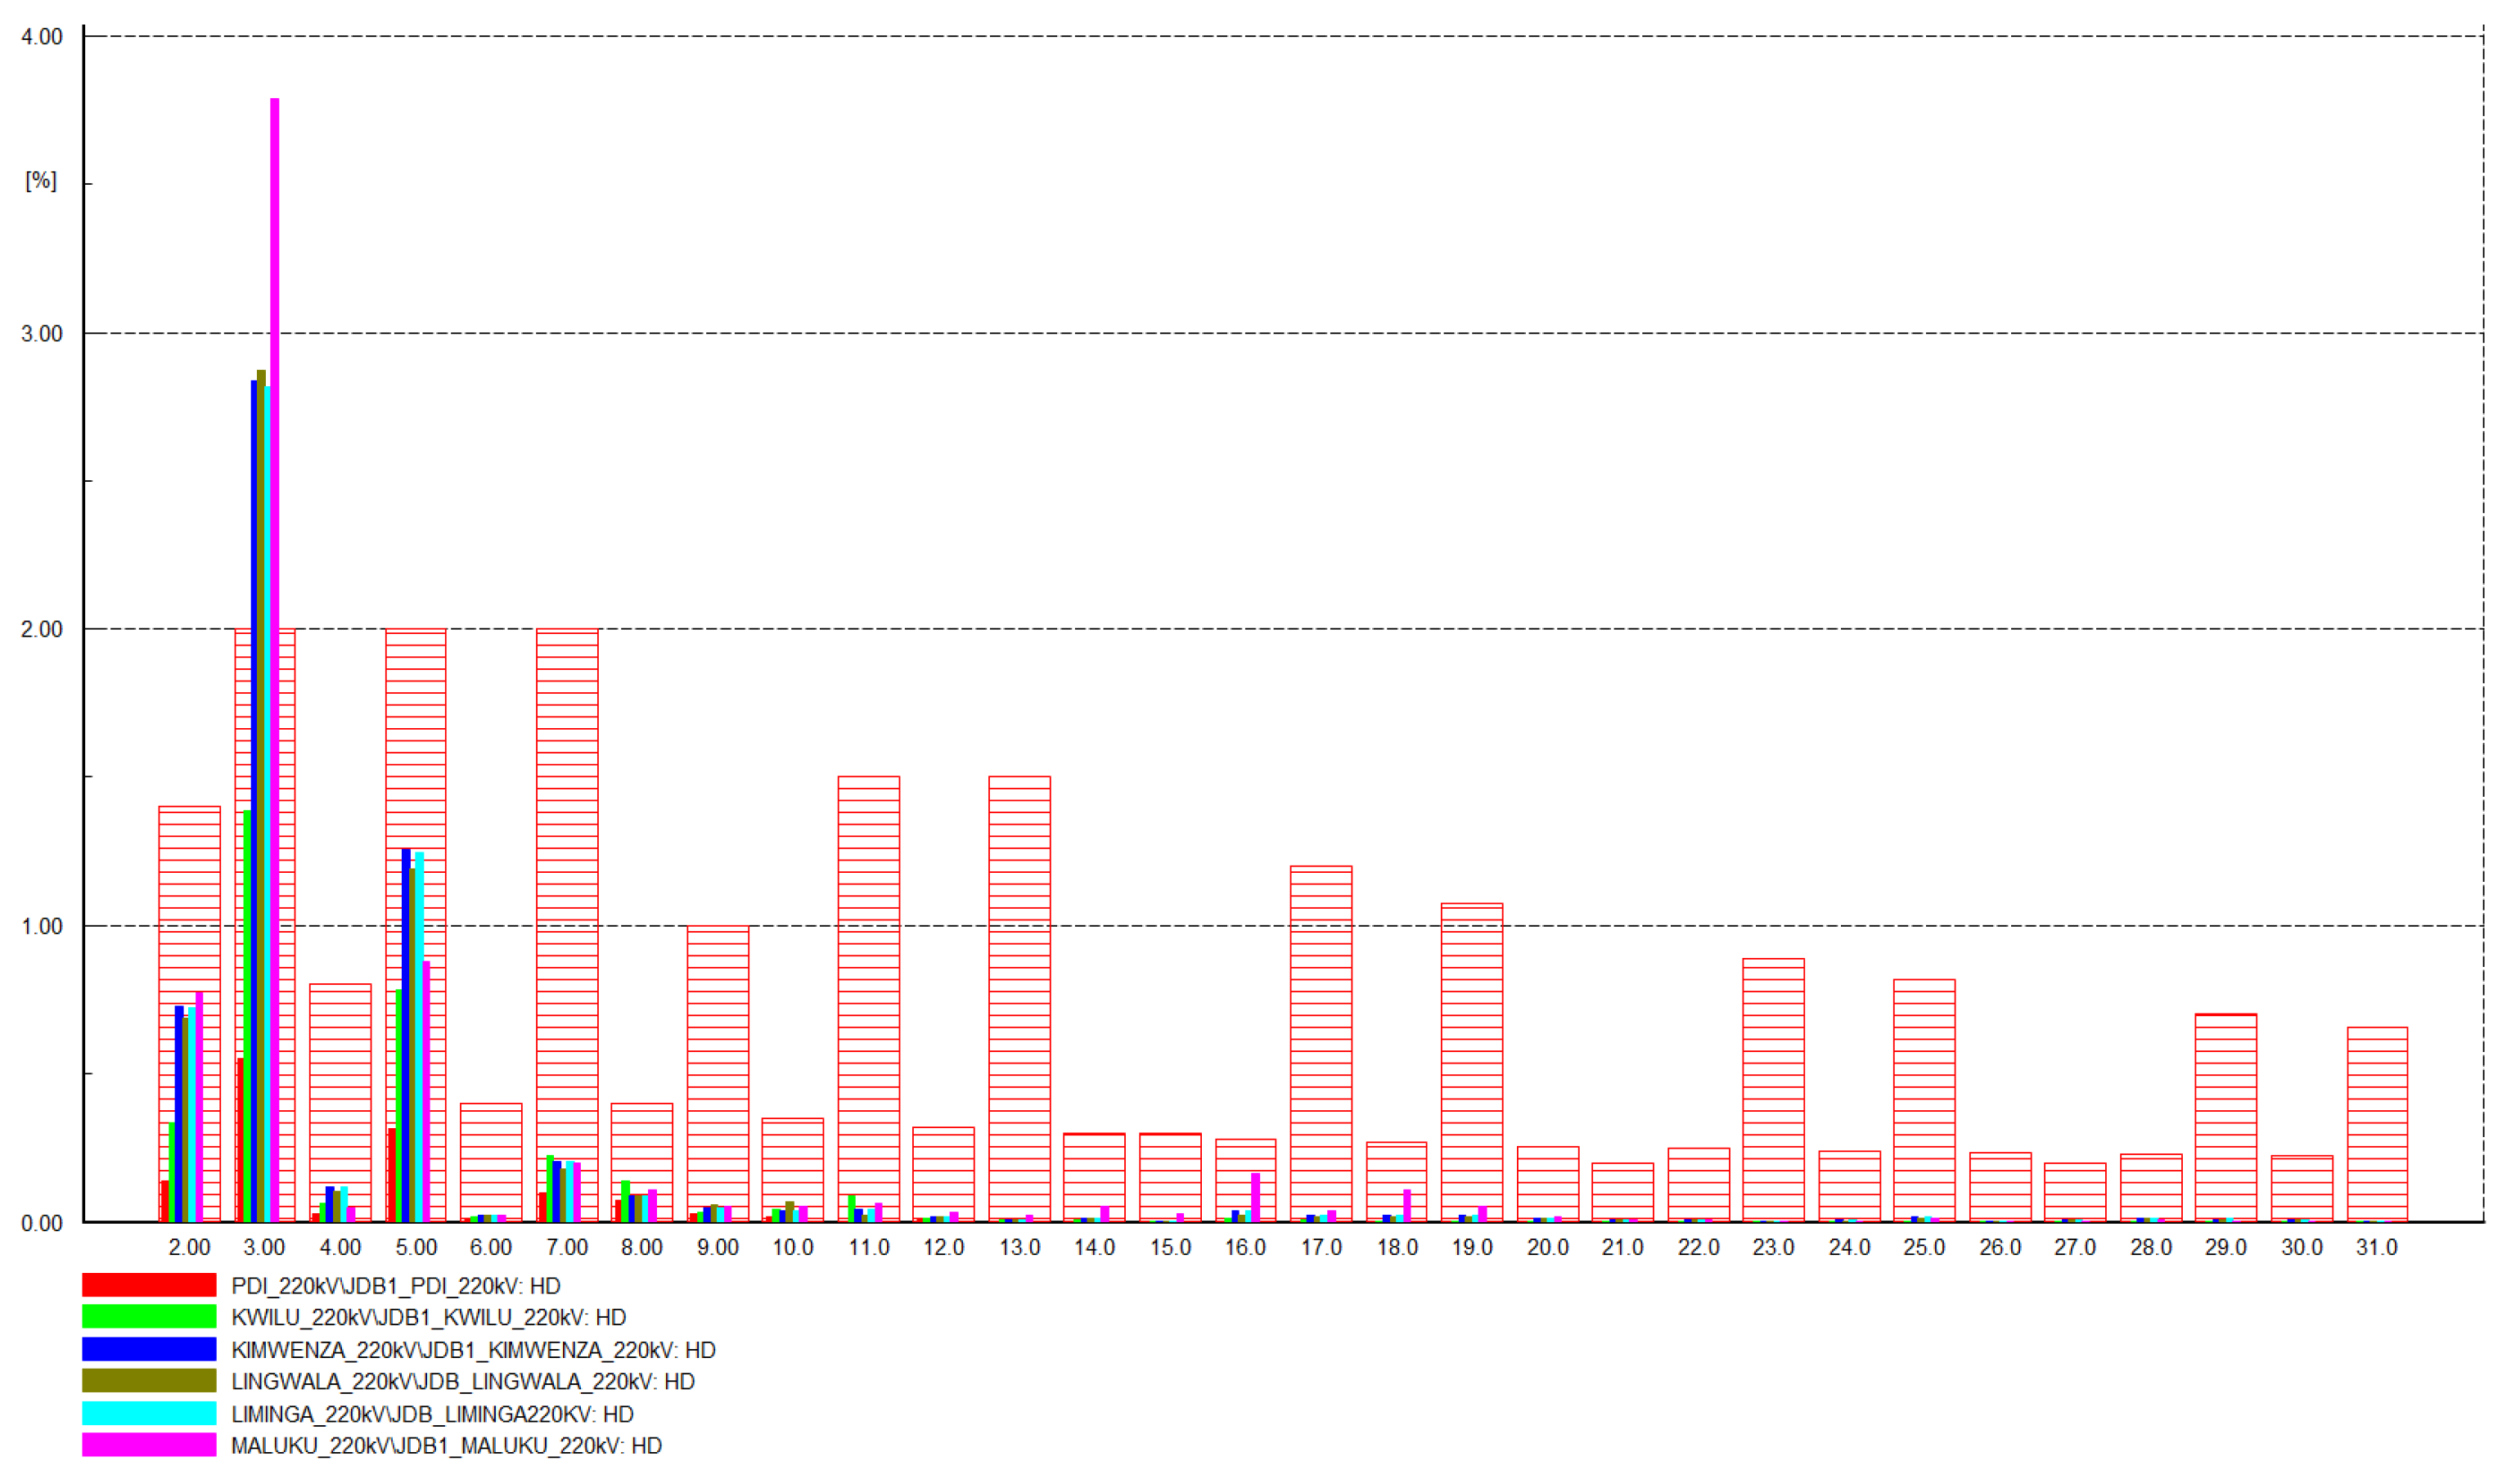The height and width of the screenshot is (1484, 2502).
Task: Click the olive LINGWALA bar at harmonic 3.00
Action: pyautogui.click(x=262, y=796)
